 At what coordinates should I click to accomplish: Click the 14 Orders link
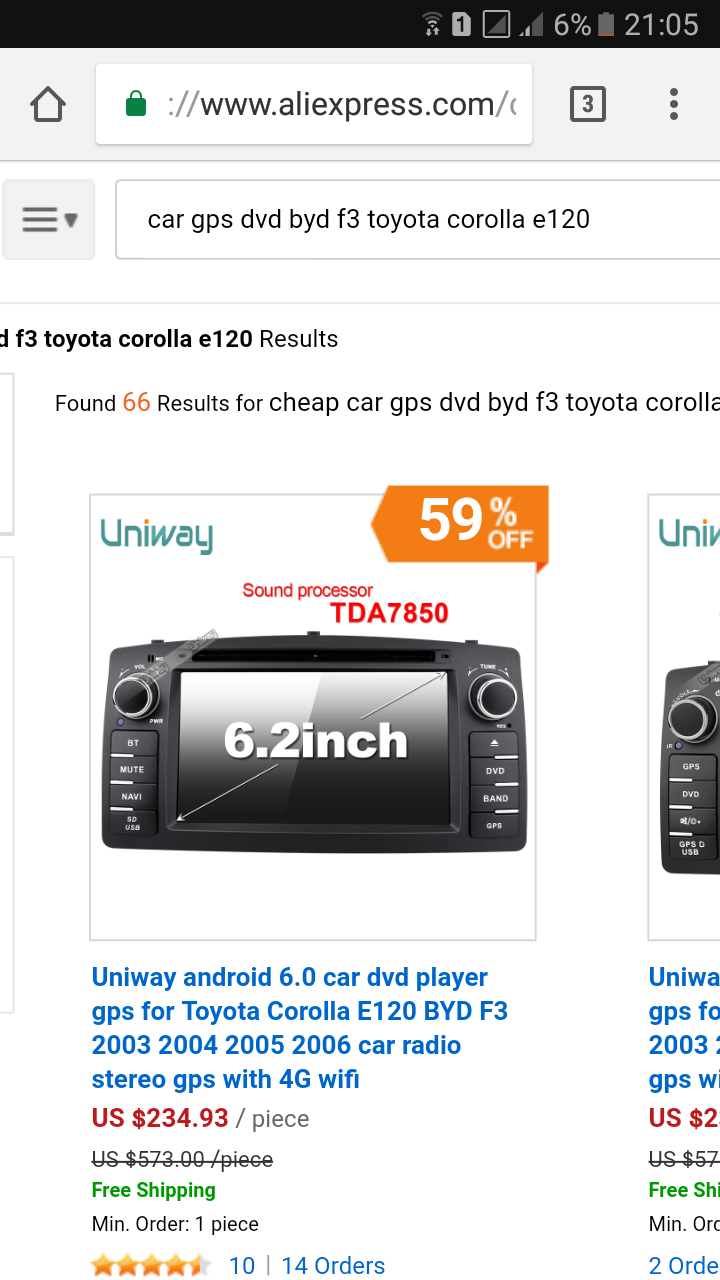[333, 1265]
